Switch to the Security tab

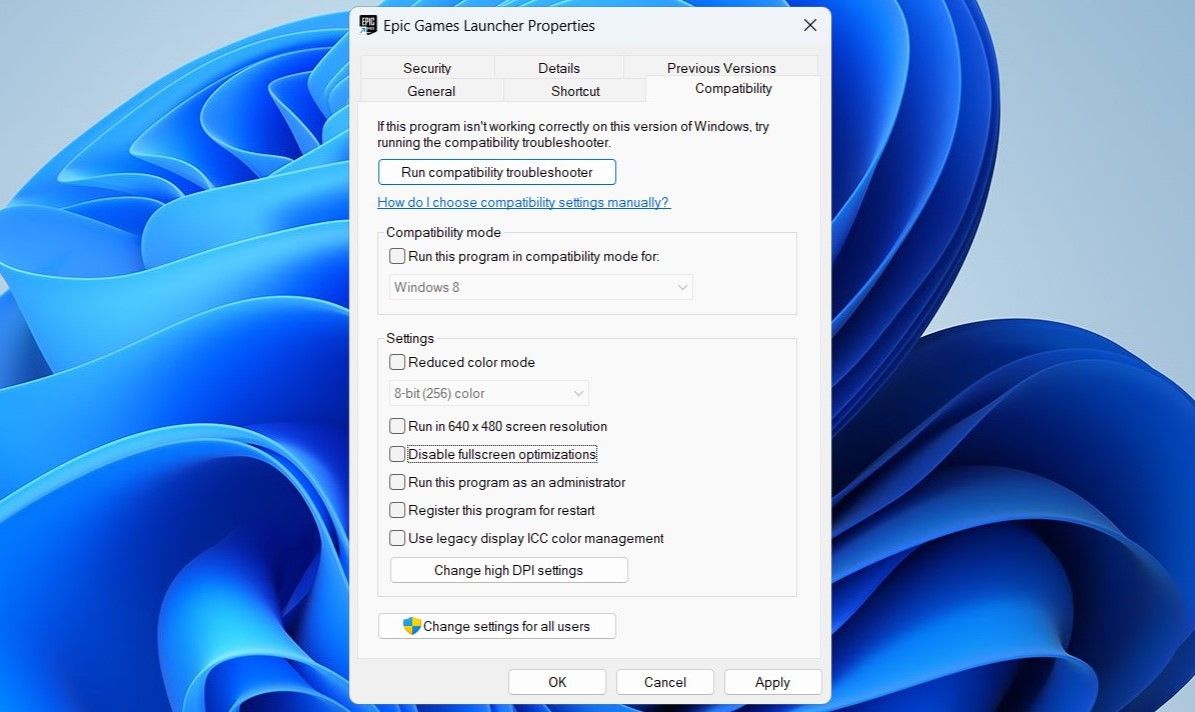(x=427, y=67)
